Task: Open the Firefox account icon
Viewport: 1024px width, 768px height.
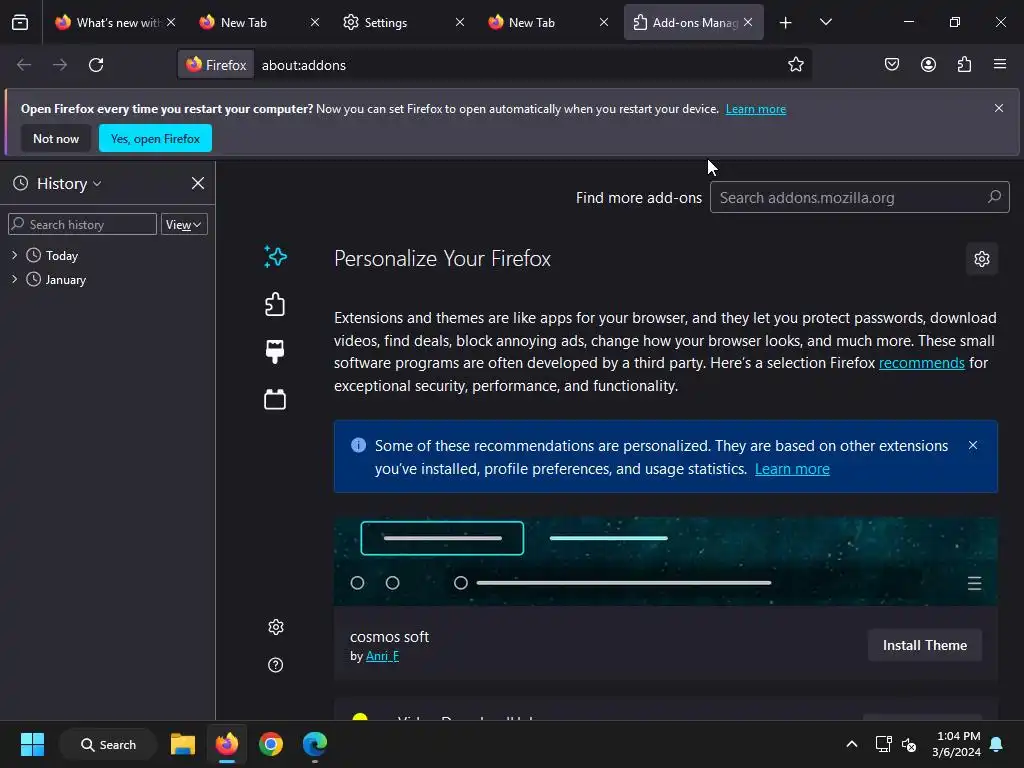Action: pyautogui.click(x=928, y=65)
